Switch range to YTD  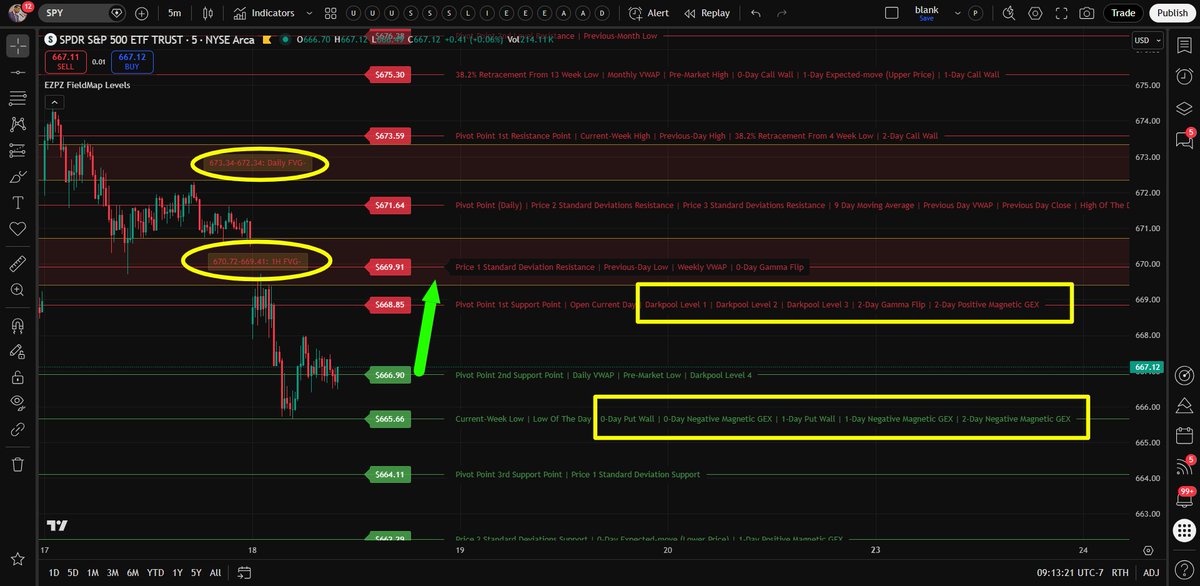point(155,573)
